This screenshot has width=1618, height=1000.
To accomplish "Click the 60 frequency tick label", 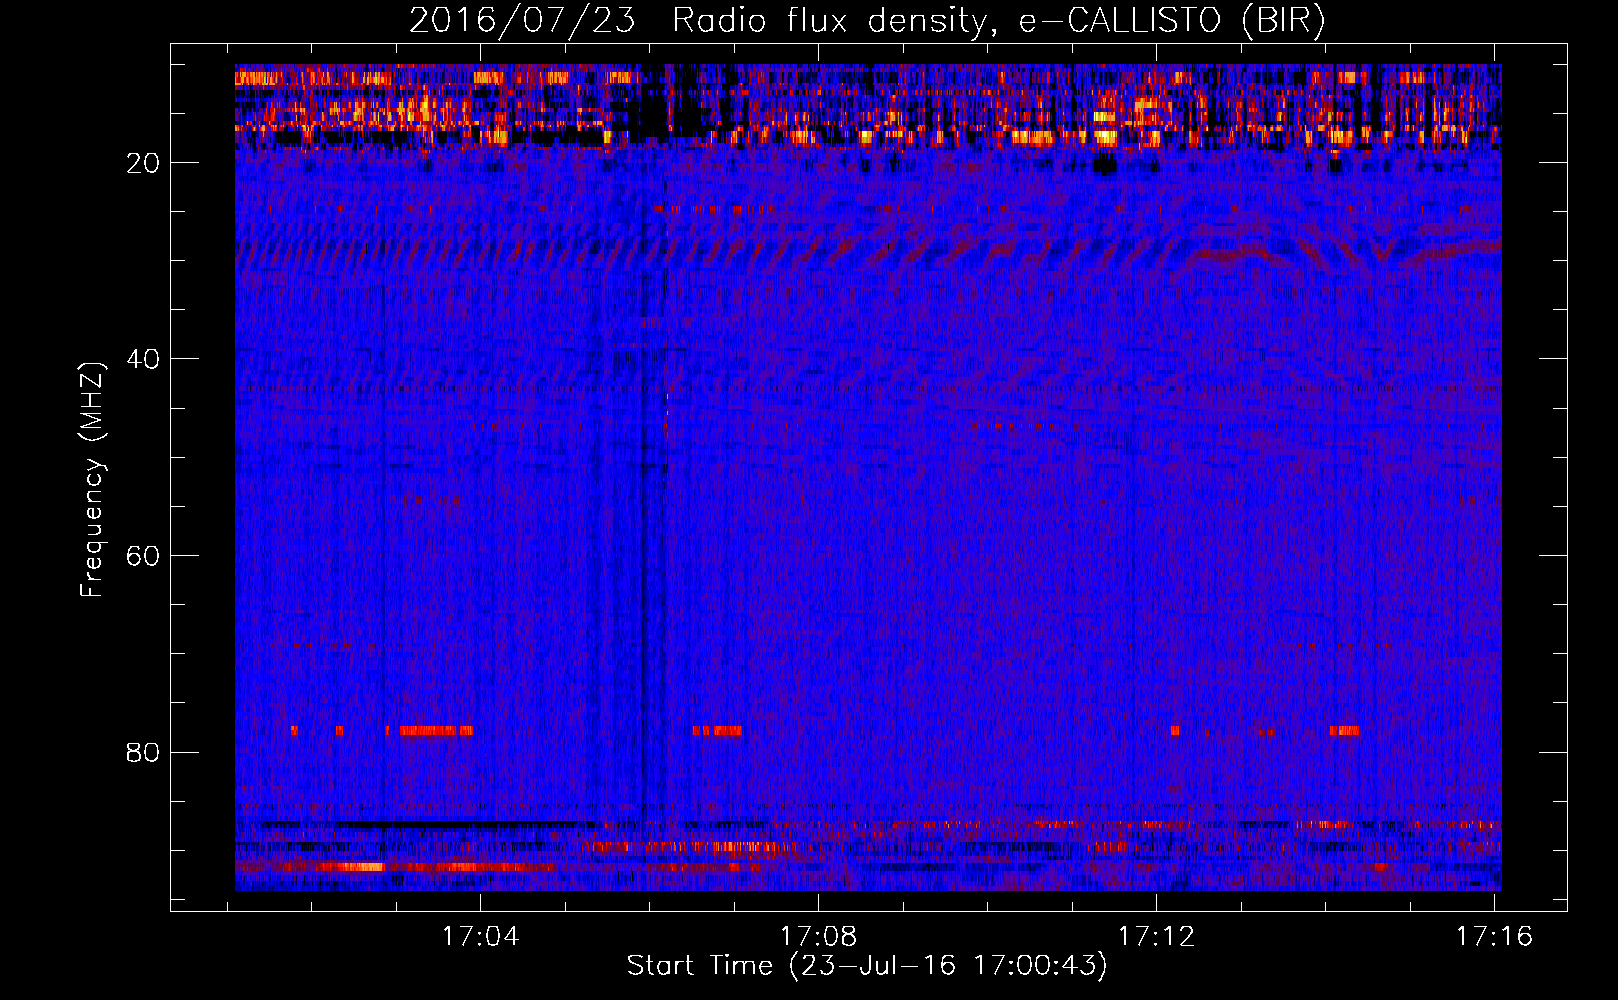I will (x=144, y=556).
